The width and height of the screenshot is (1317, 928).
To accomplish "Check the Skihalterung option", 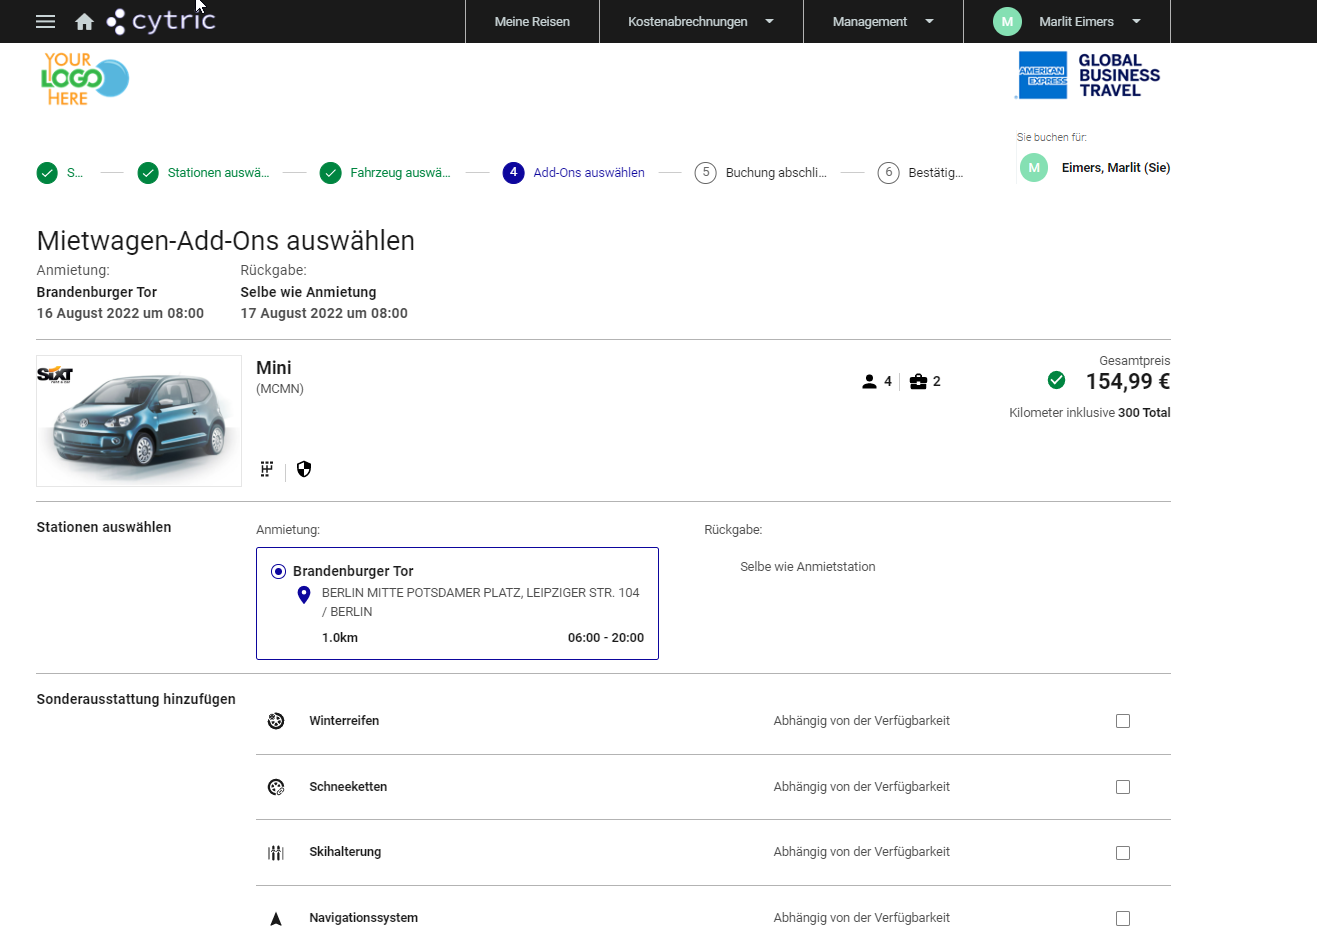I will [1123, 853].
